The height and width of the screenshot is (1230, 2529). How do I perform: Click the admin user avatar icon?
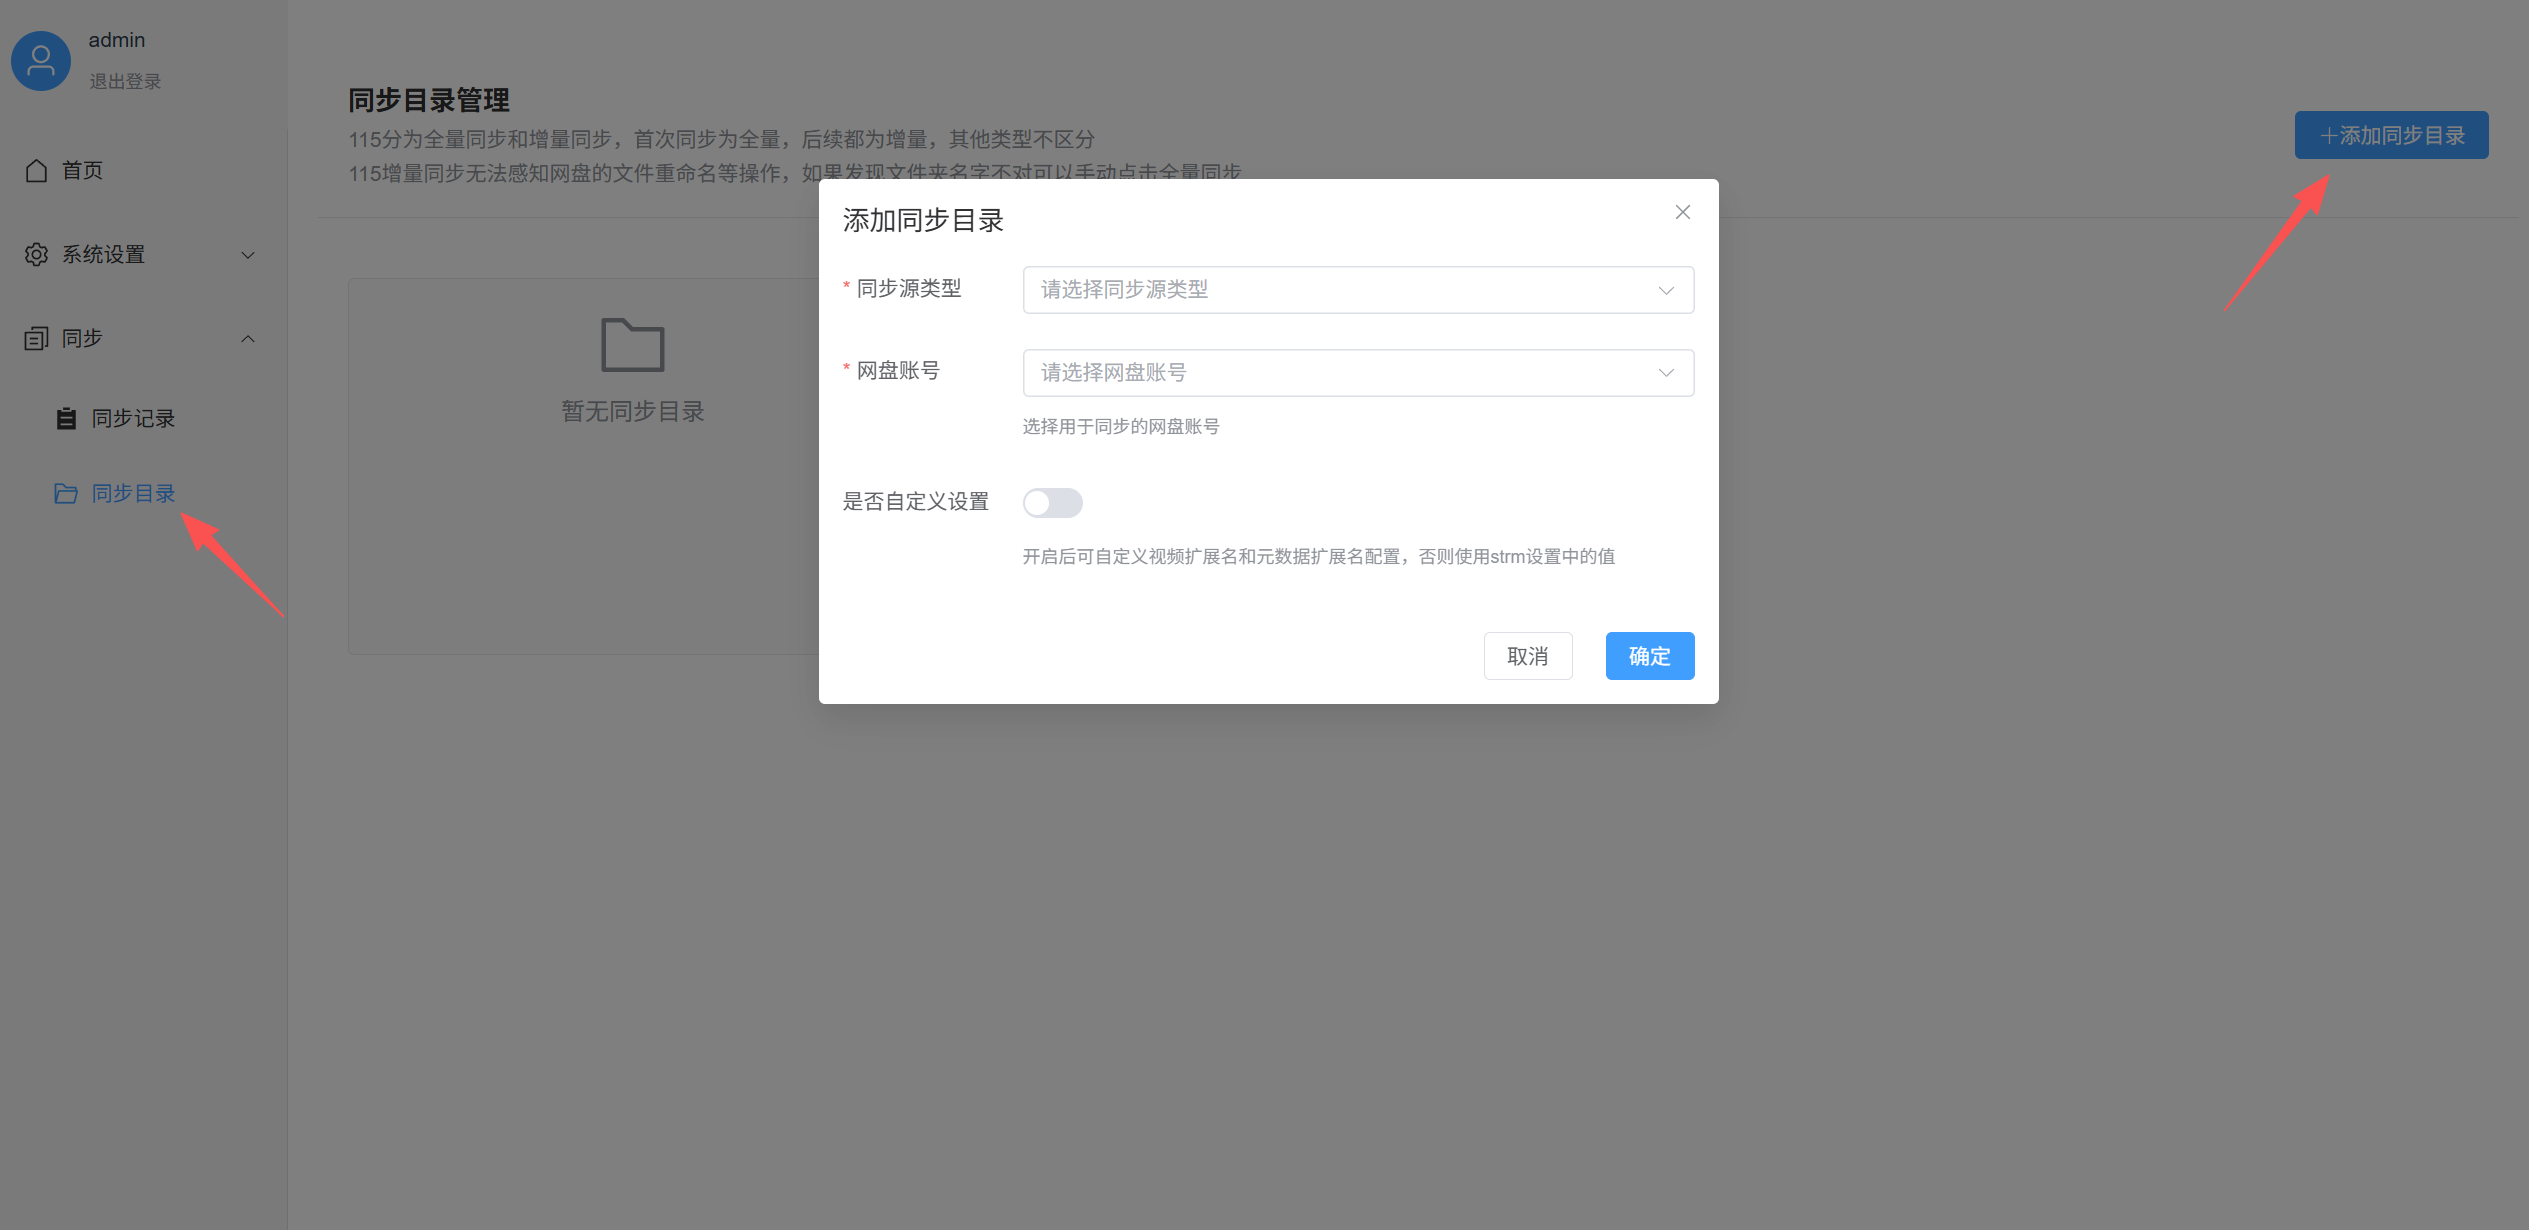point(41,61)
